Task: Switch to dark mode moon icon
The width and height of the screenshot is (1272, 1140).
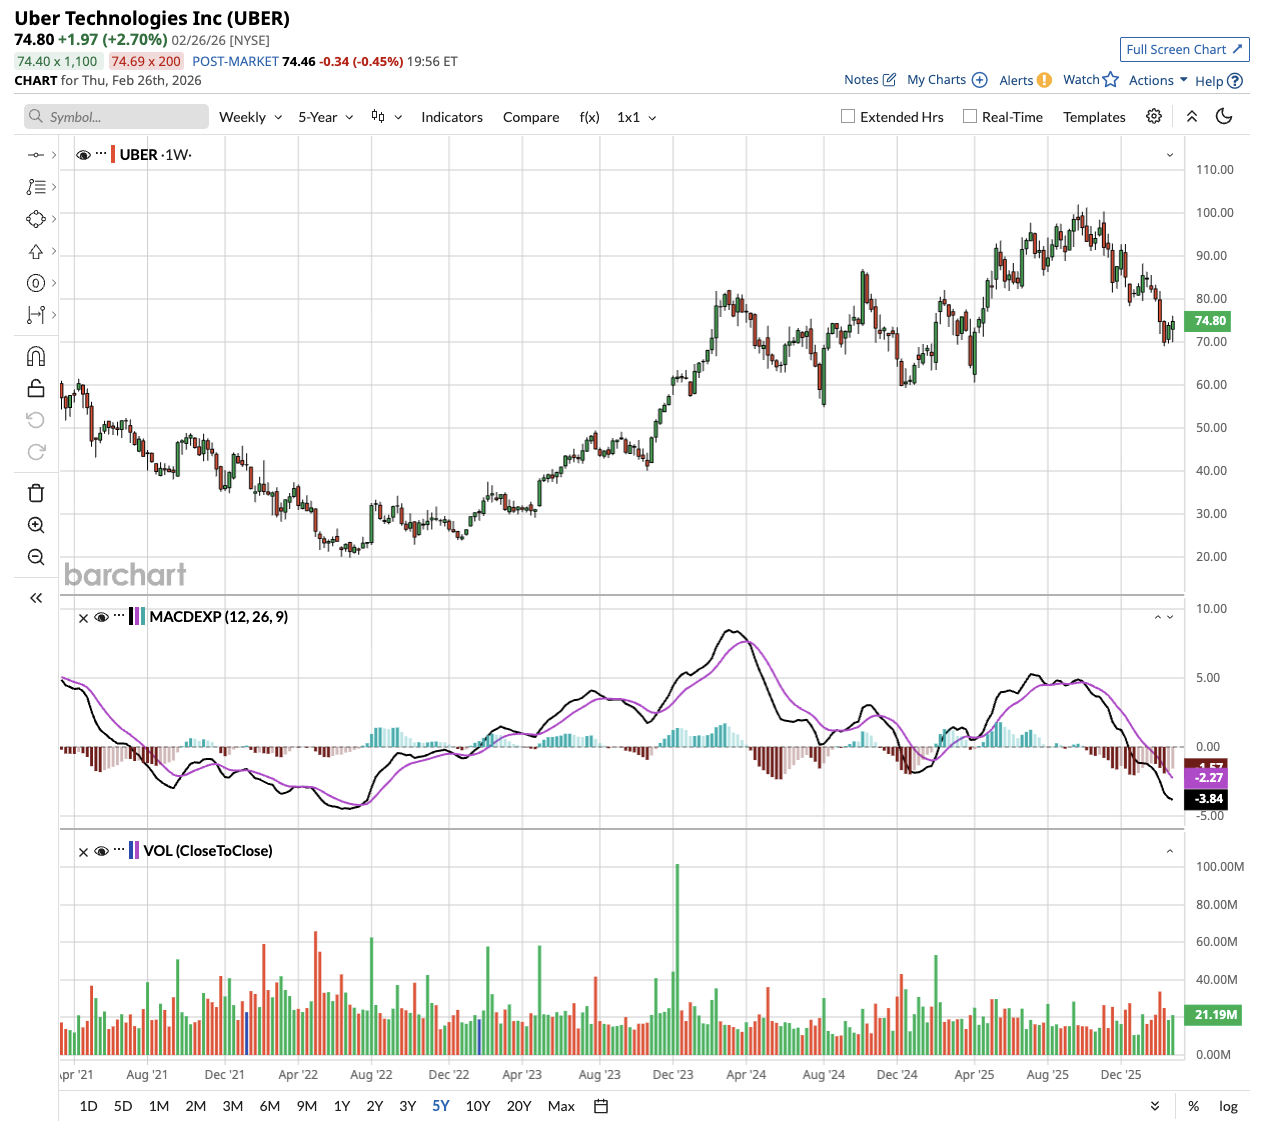Action: pos(1224,117)
